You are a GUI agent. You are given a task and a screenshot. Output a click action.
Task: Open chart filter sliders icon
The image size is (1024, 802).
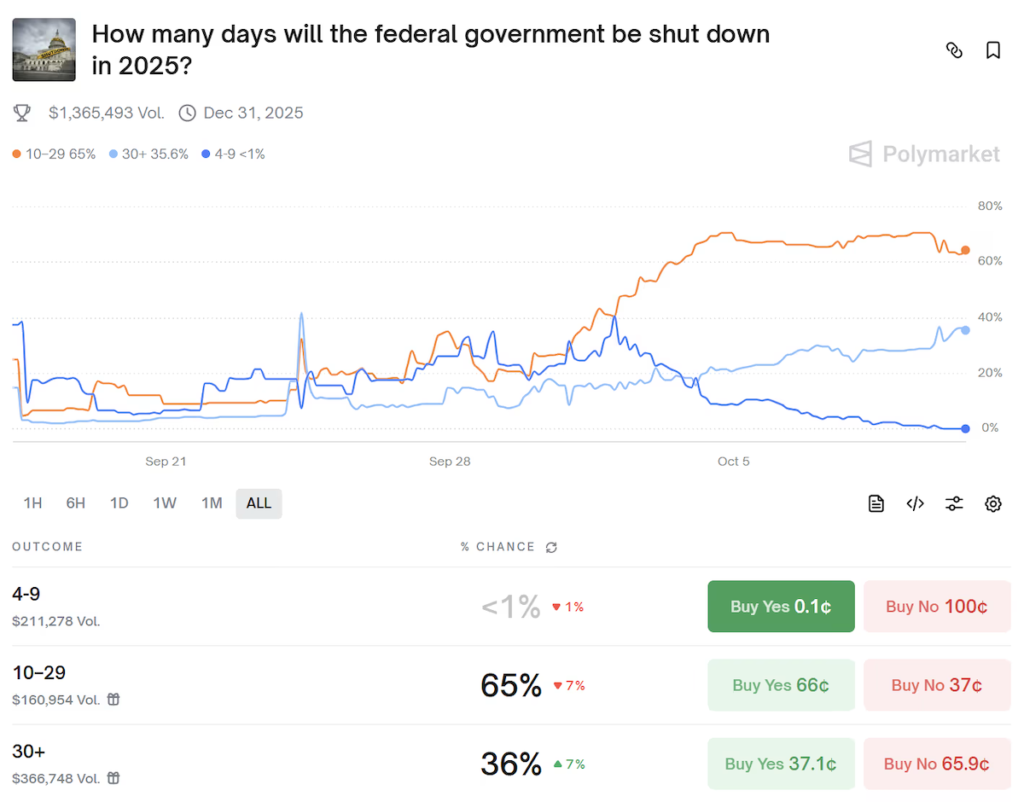[954, 503]
